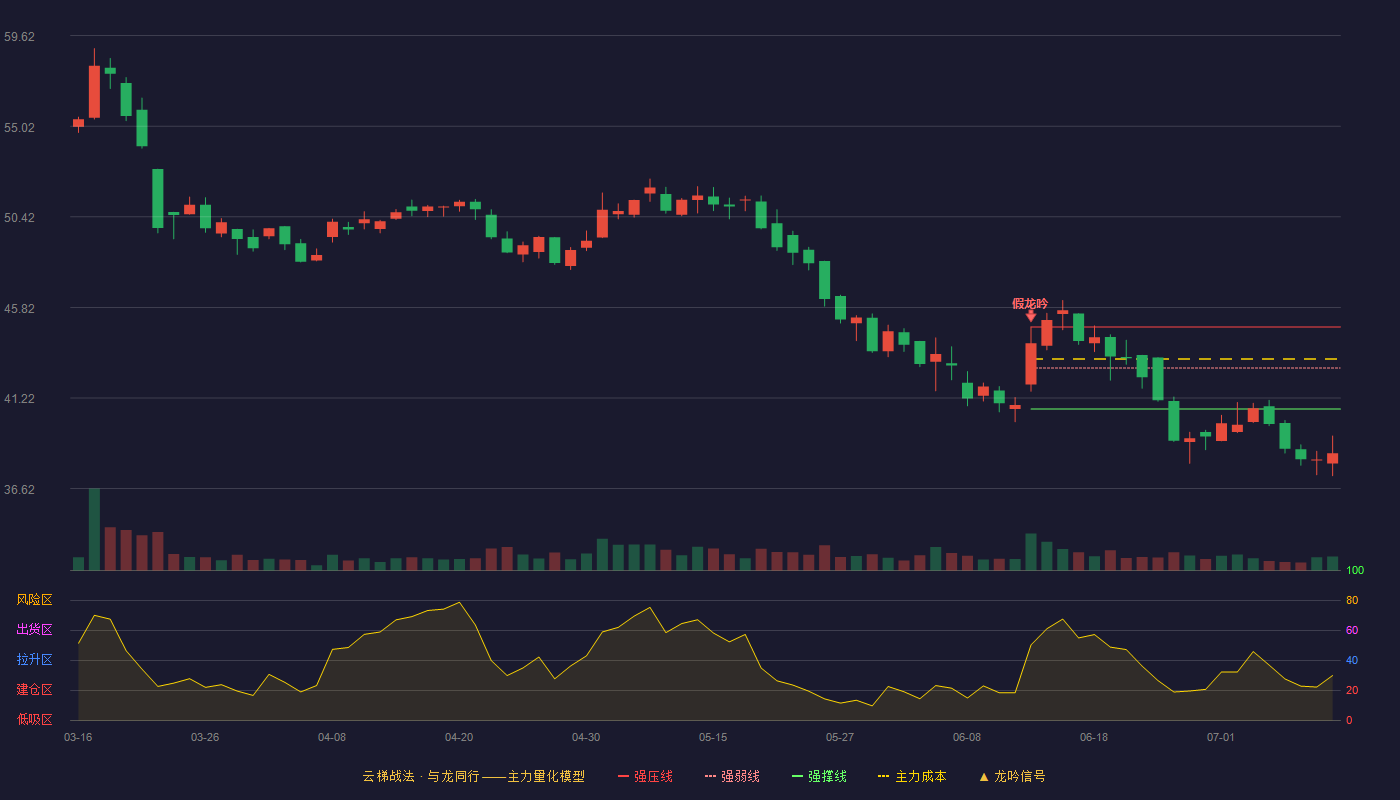Click the 06-18 date label
The height and width of the screenshot is (800, 1400).
[x=1094, y=737]
